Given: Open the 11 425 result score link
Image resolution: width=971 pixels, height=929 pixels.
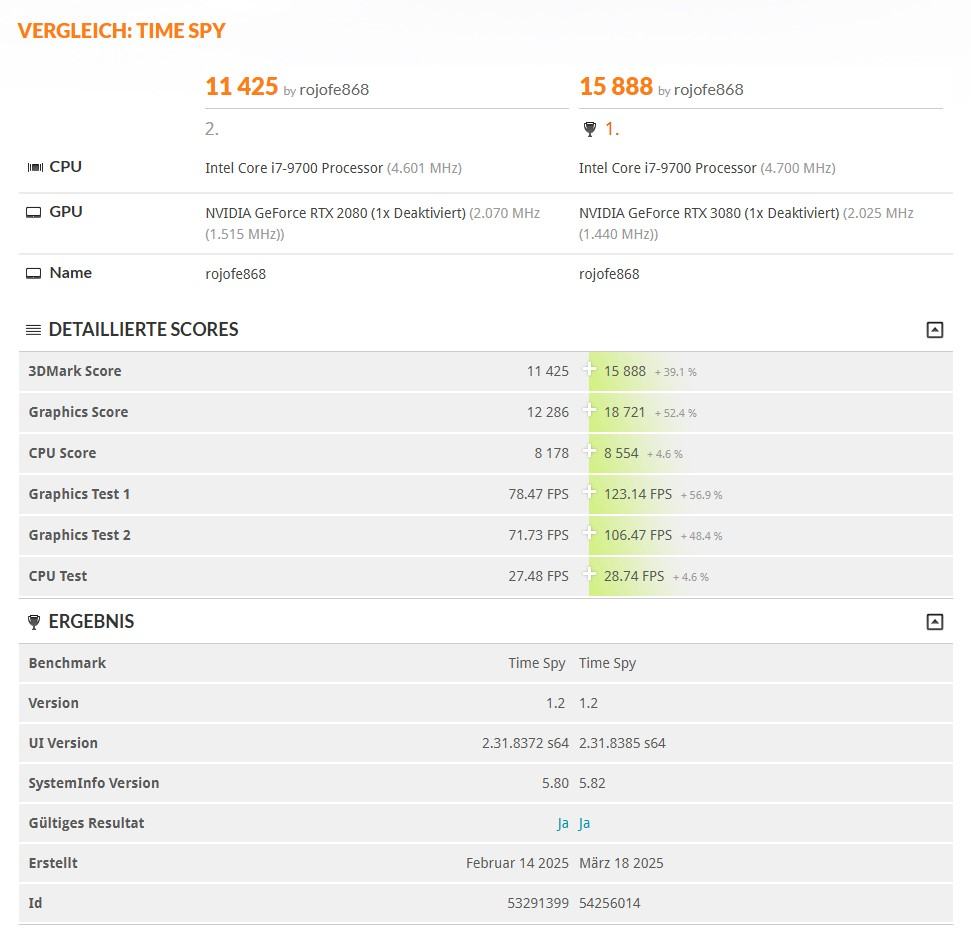Looking at the screenshot, I should click(242, 87).
